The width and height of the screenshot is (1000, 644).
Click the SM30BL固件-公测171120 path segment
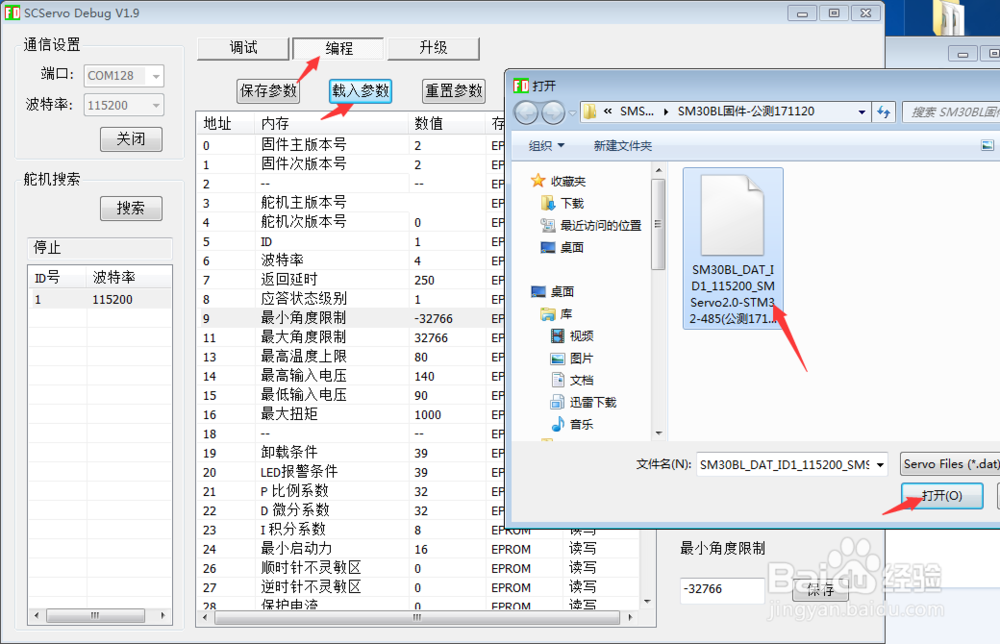click(746, 112)
